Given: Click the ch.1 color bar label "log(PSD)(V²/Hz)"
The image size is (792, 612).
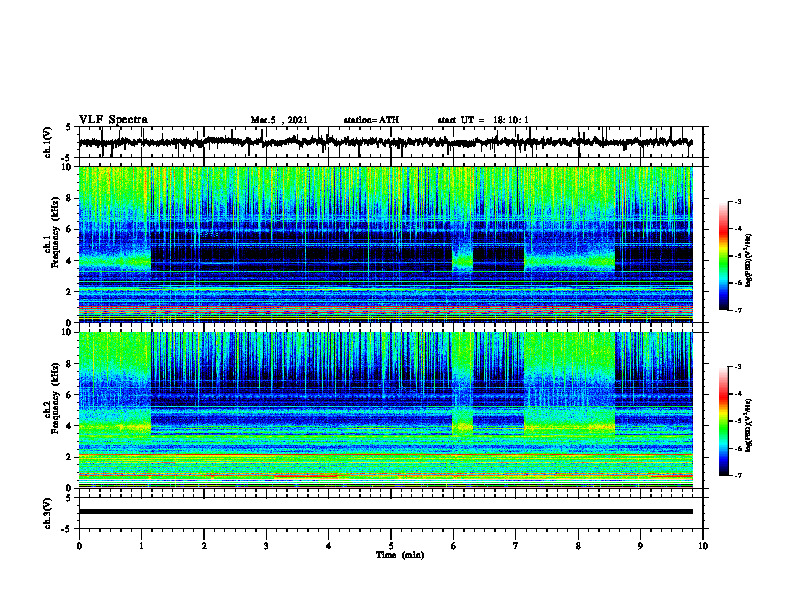Looking at the screenshot, I should 749,260.
